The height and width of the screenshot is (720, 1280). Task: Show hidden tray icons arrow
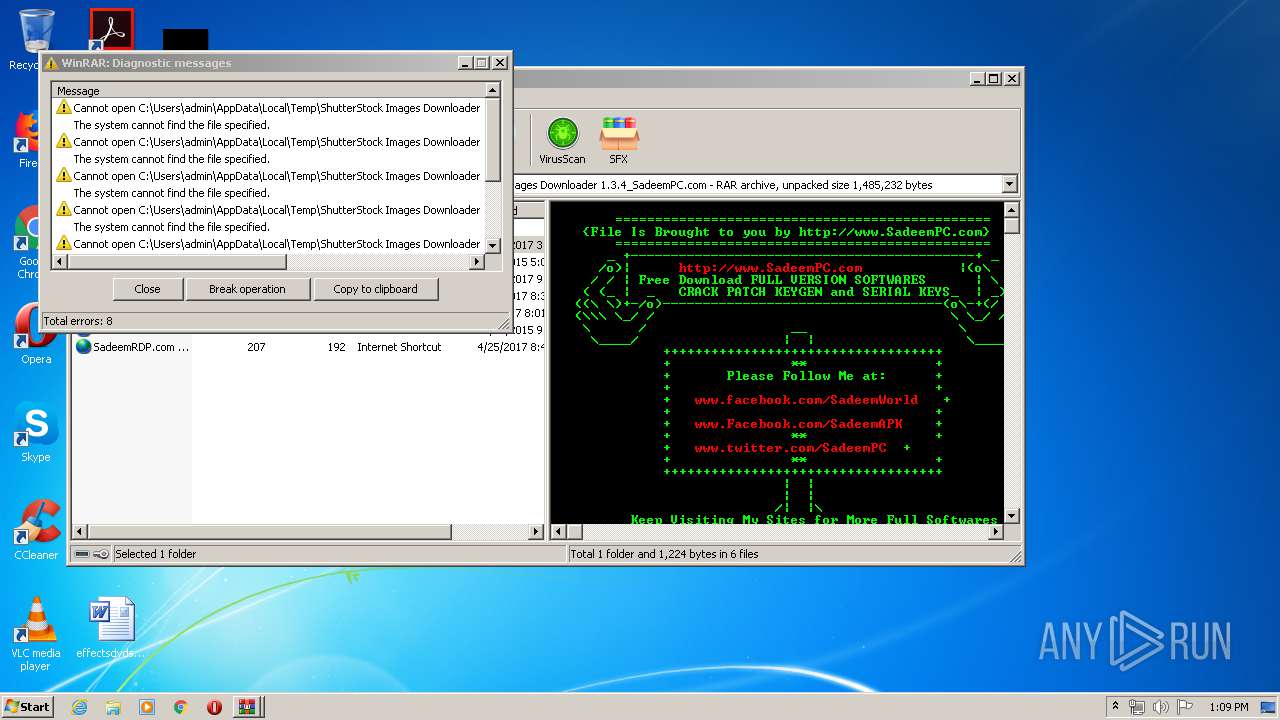[x=1115, y=707]
